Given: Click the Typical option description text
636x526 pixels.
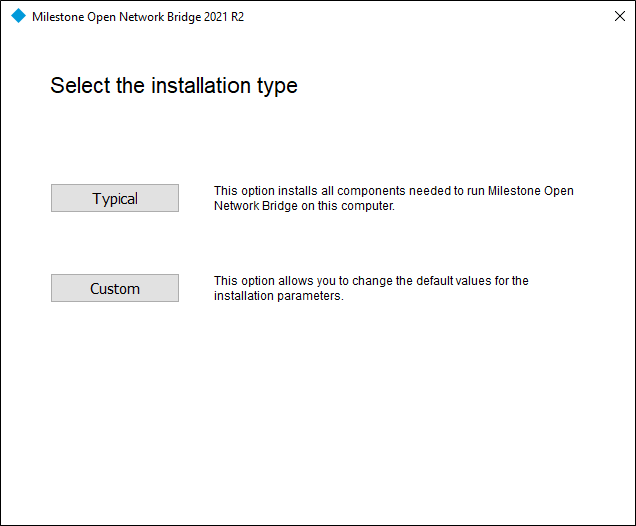Looking at the screenshot, I should click(x=394, y=198).
